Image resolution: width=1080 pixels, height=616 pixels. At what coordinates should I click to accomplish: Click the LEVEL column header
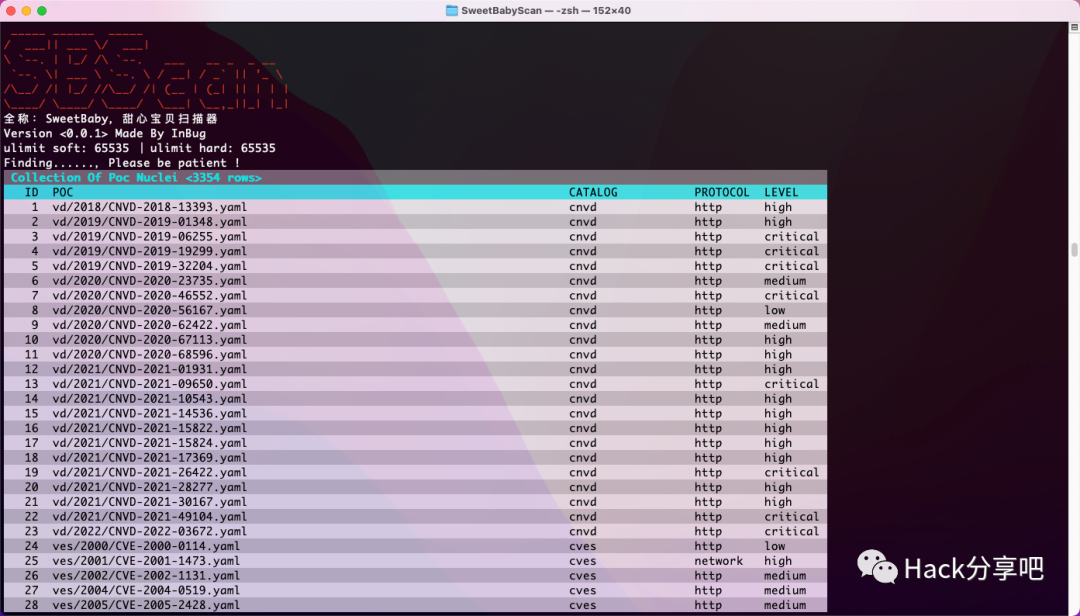point(781,192)
